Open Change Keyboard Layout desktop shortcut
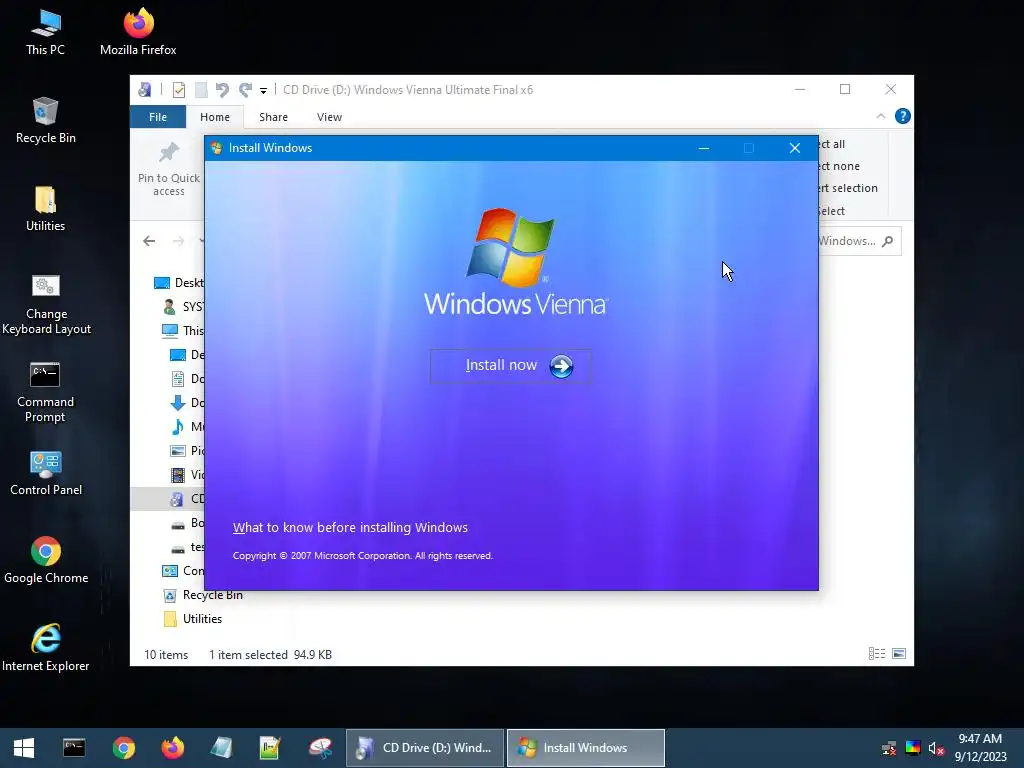The height and width of the screenshot is (768, 1024). coord(46,304)
